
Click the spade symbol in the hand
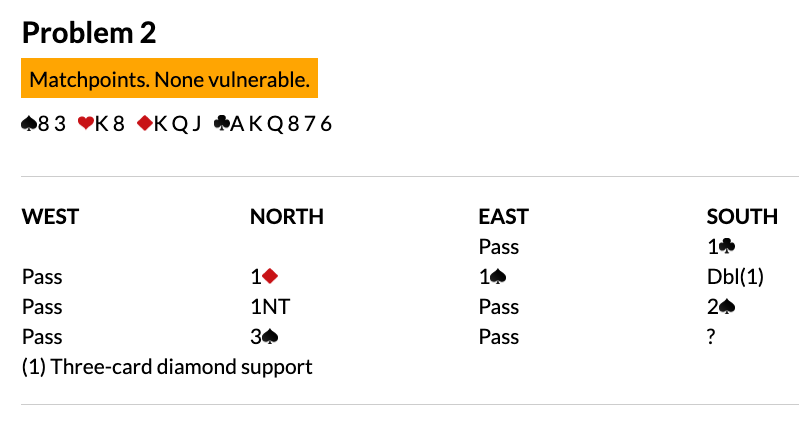[30, 125]
